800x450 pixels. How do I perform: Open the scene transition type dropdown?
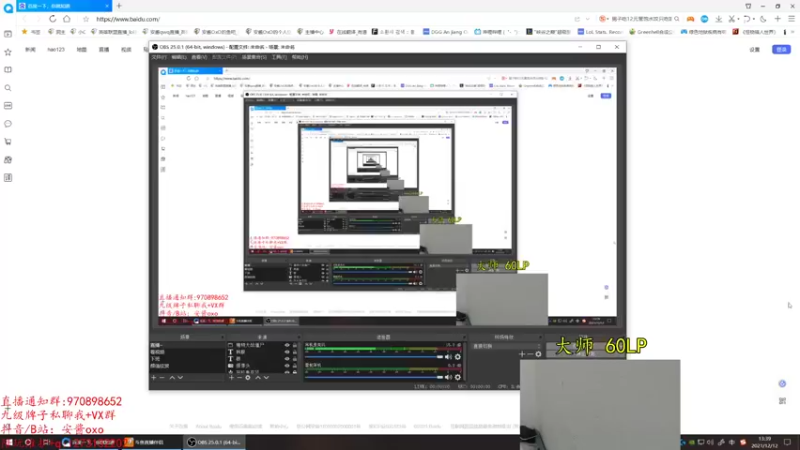pos(505,346)
